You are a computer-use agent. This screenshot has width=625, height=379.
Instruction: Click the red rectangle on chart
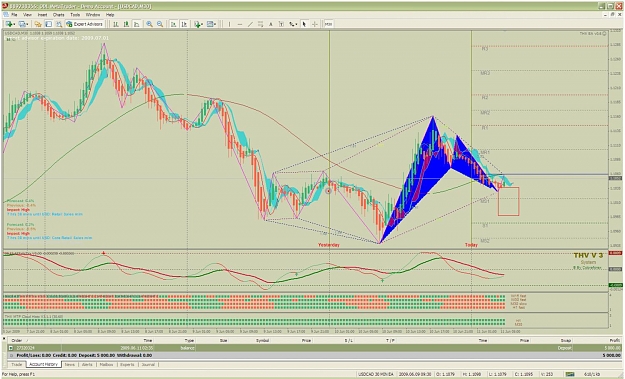pyautogui.click(x=508, y=202)
